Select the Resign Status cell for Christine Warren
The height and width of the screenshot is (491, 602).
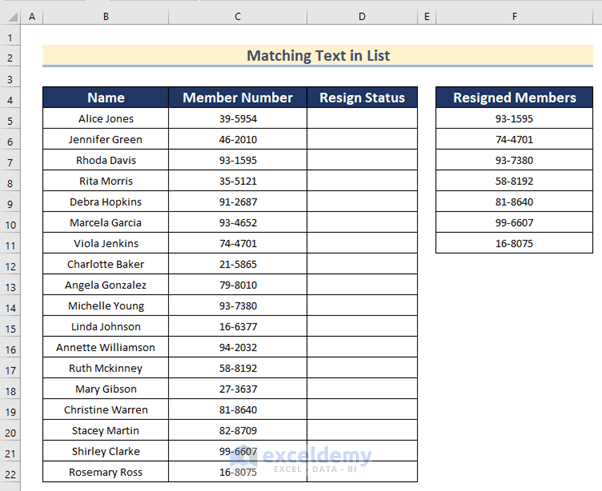click(x=362, y=410)
